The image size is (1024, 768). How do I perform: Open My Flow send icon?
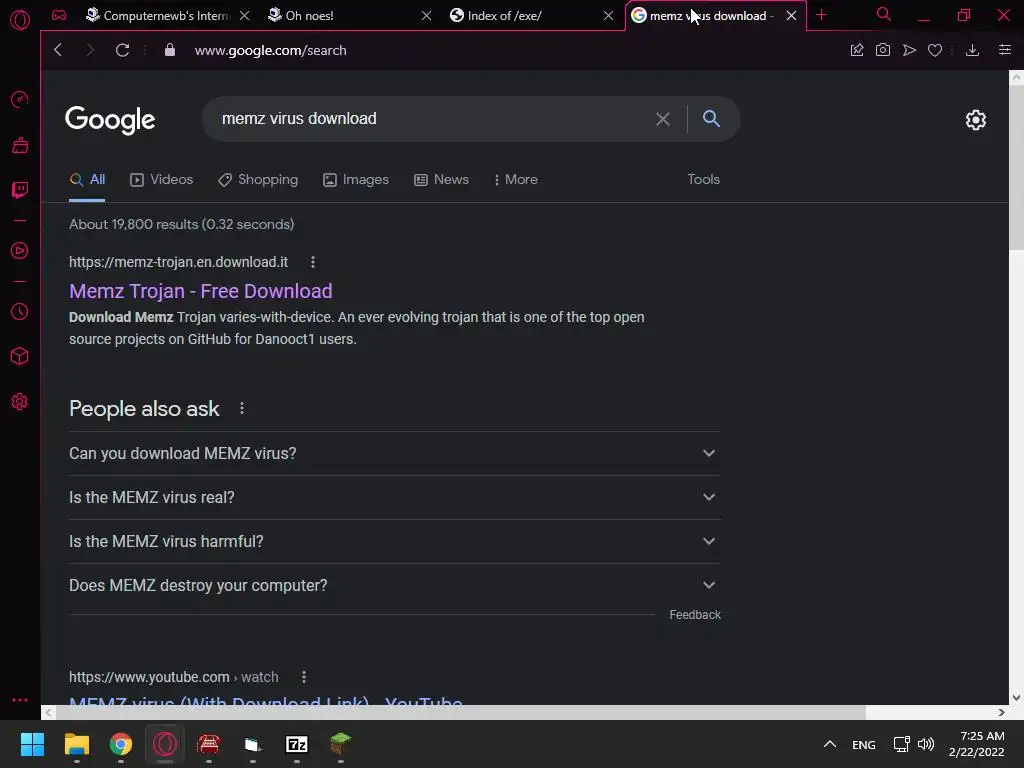[909, 50]
